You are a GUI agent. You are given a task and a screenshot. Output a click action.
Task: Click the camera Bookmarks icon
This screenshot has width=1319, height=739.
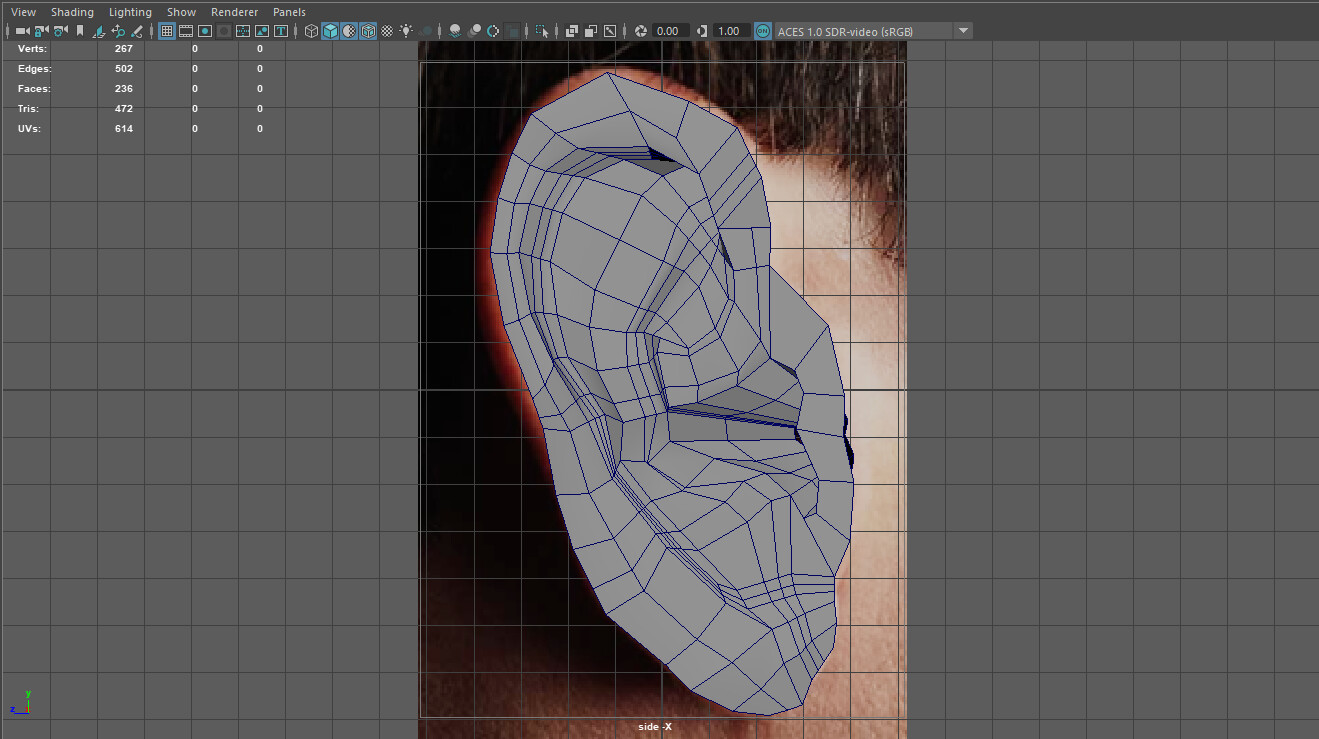pyautogui.click(x=80, y=31)
